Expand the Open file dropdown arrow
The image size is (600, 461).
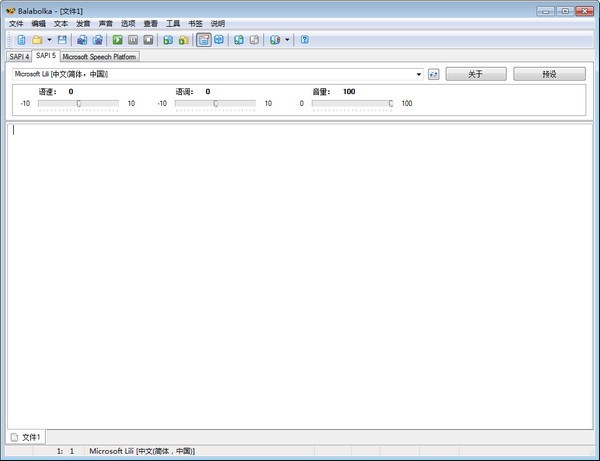pos(49,40)
